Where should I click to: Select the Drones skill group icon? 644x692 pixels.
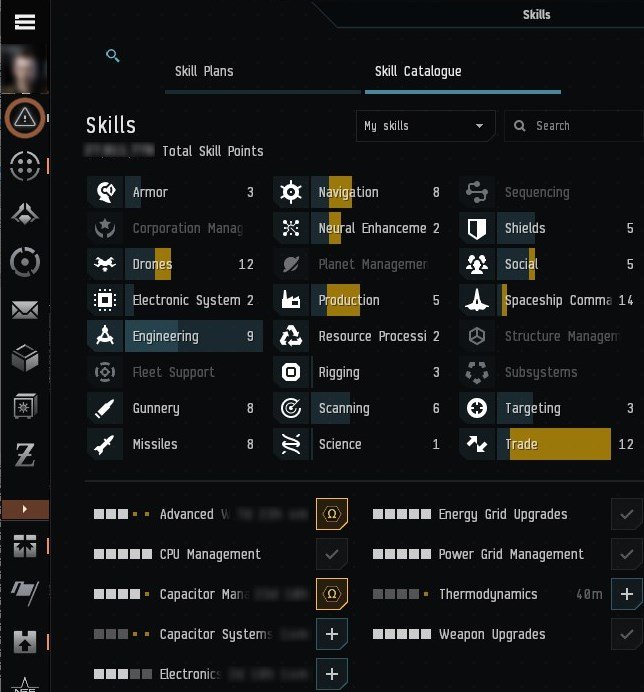[x=105, y=264]
